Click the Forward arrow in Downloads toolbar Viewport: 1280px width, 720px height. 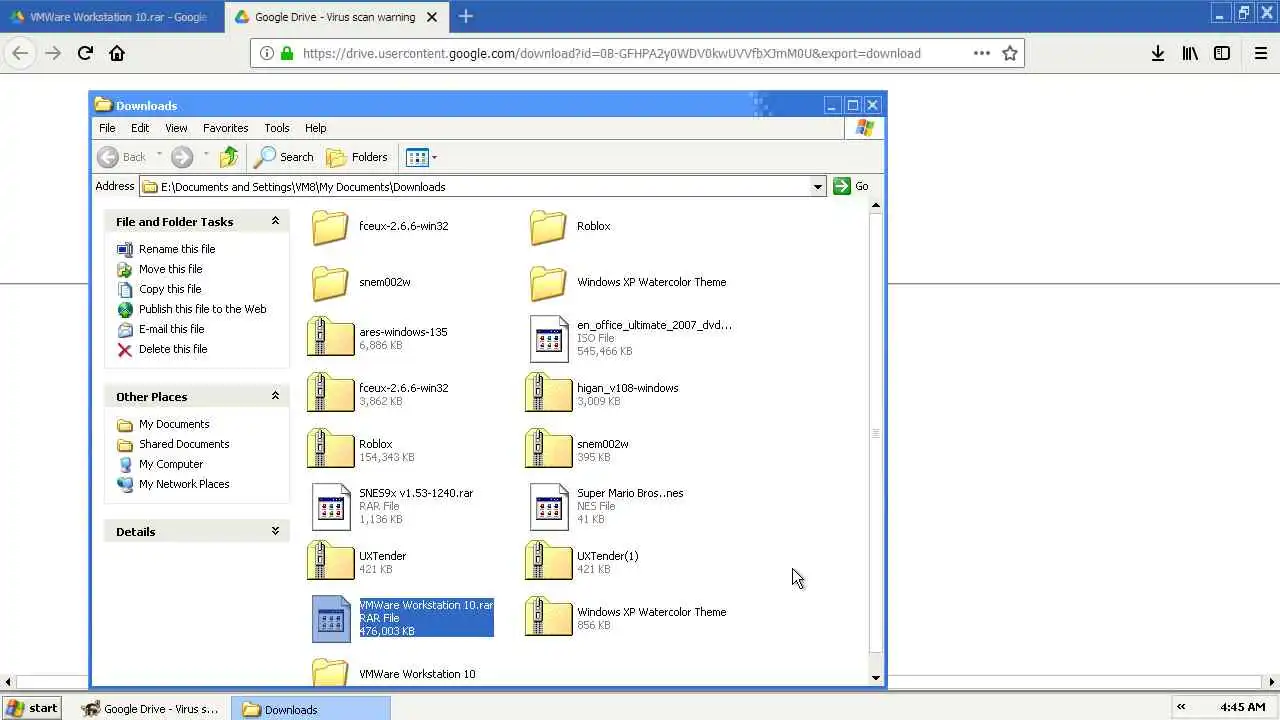[181, 157]
